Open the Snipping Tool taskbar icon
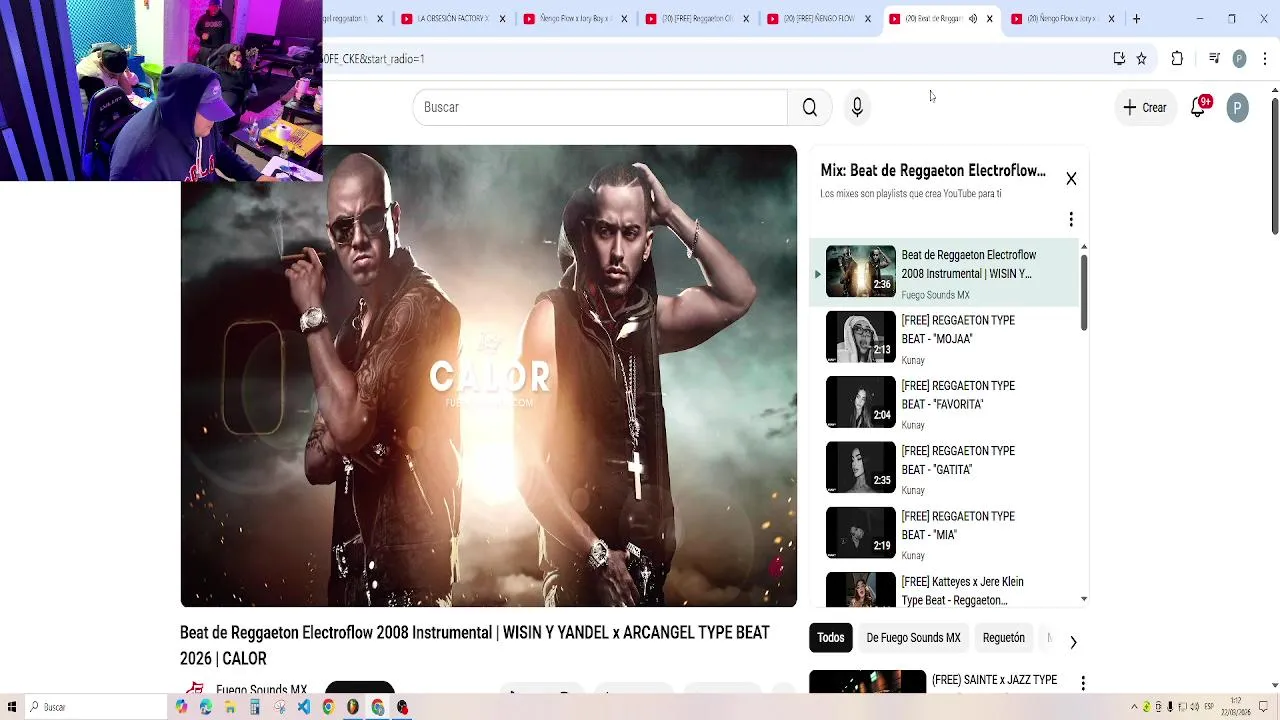 pyautogui.click(x=279, y=707)
